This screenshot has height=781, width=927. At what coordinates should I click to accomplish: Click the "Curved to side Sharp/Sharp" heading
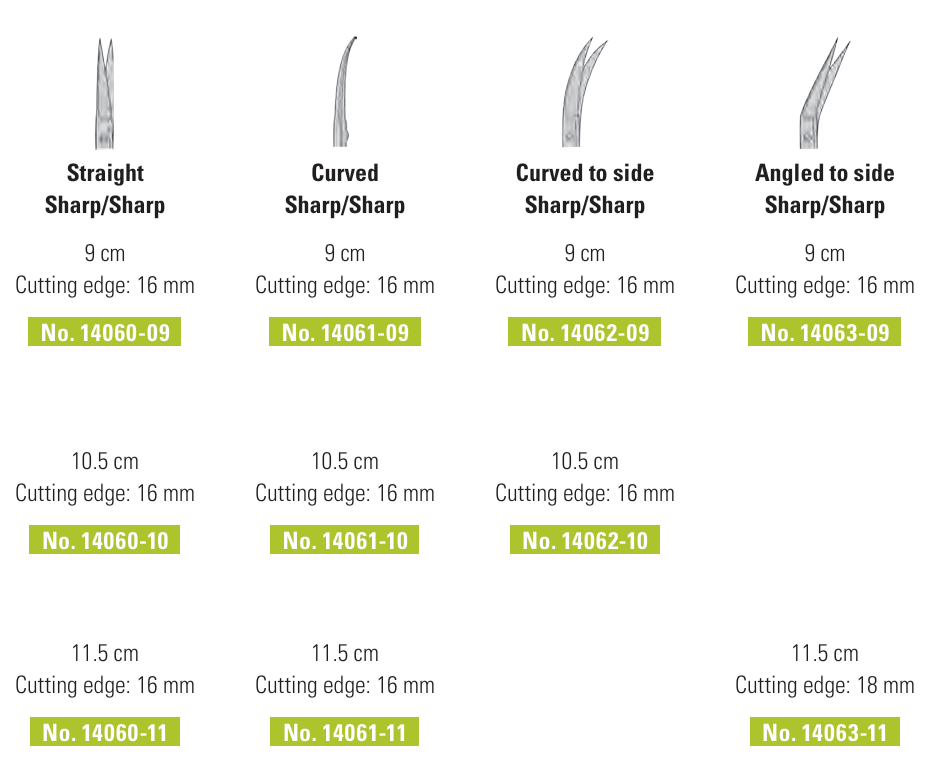[x=585, y=189]
